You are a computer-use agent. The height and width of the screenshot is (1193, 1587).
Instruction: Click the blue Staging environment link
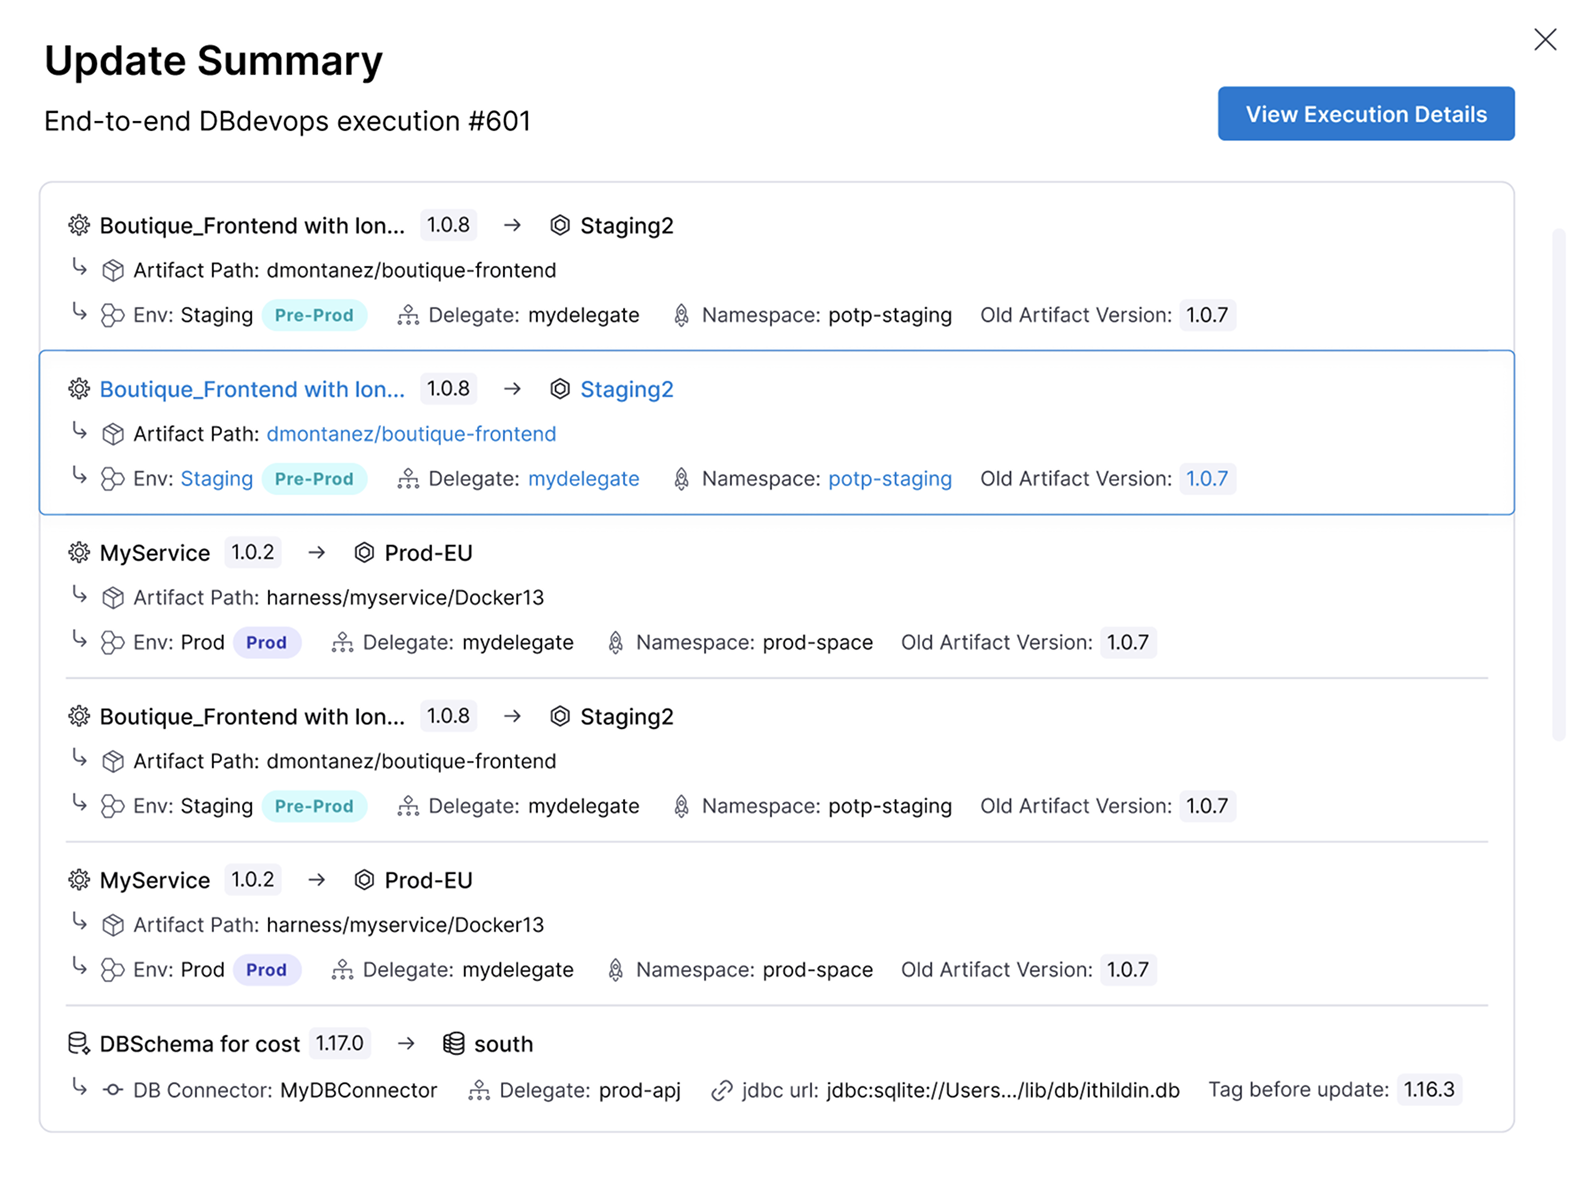216,479
